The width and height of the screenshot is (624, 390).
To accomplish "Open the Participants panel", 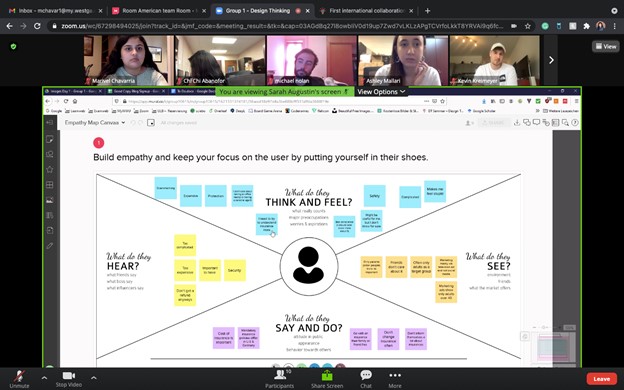I will pyautogui.click(x=280, y=379).
